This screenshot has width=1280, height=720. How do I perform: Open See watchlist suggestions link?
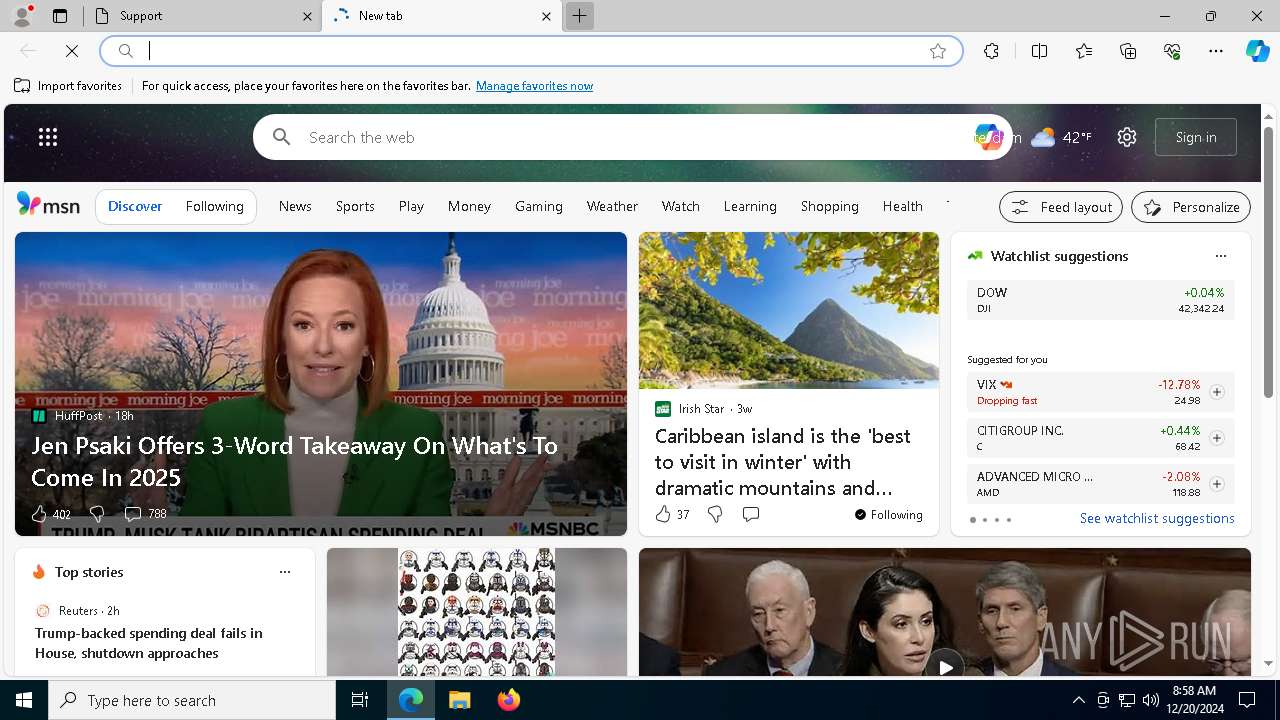[x=1157, y=518]
